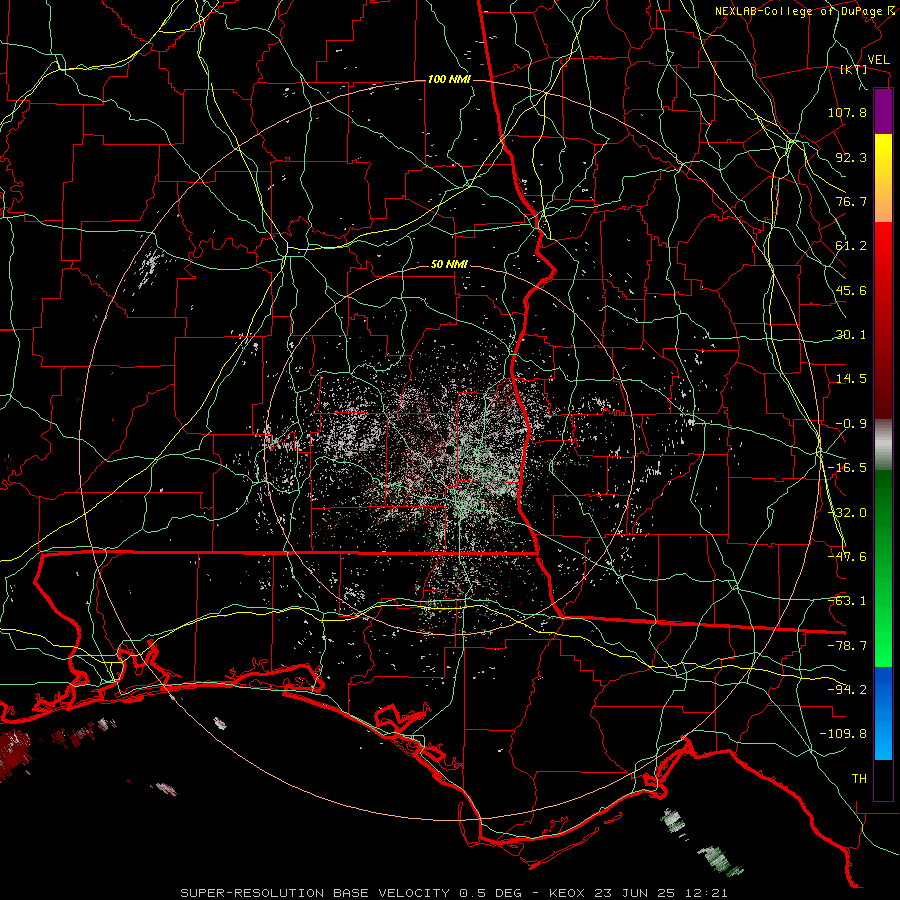The image size is (900, 900).
Task: Click the [KT] units label
Action: [x=854, y=69]
